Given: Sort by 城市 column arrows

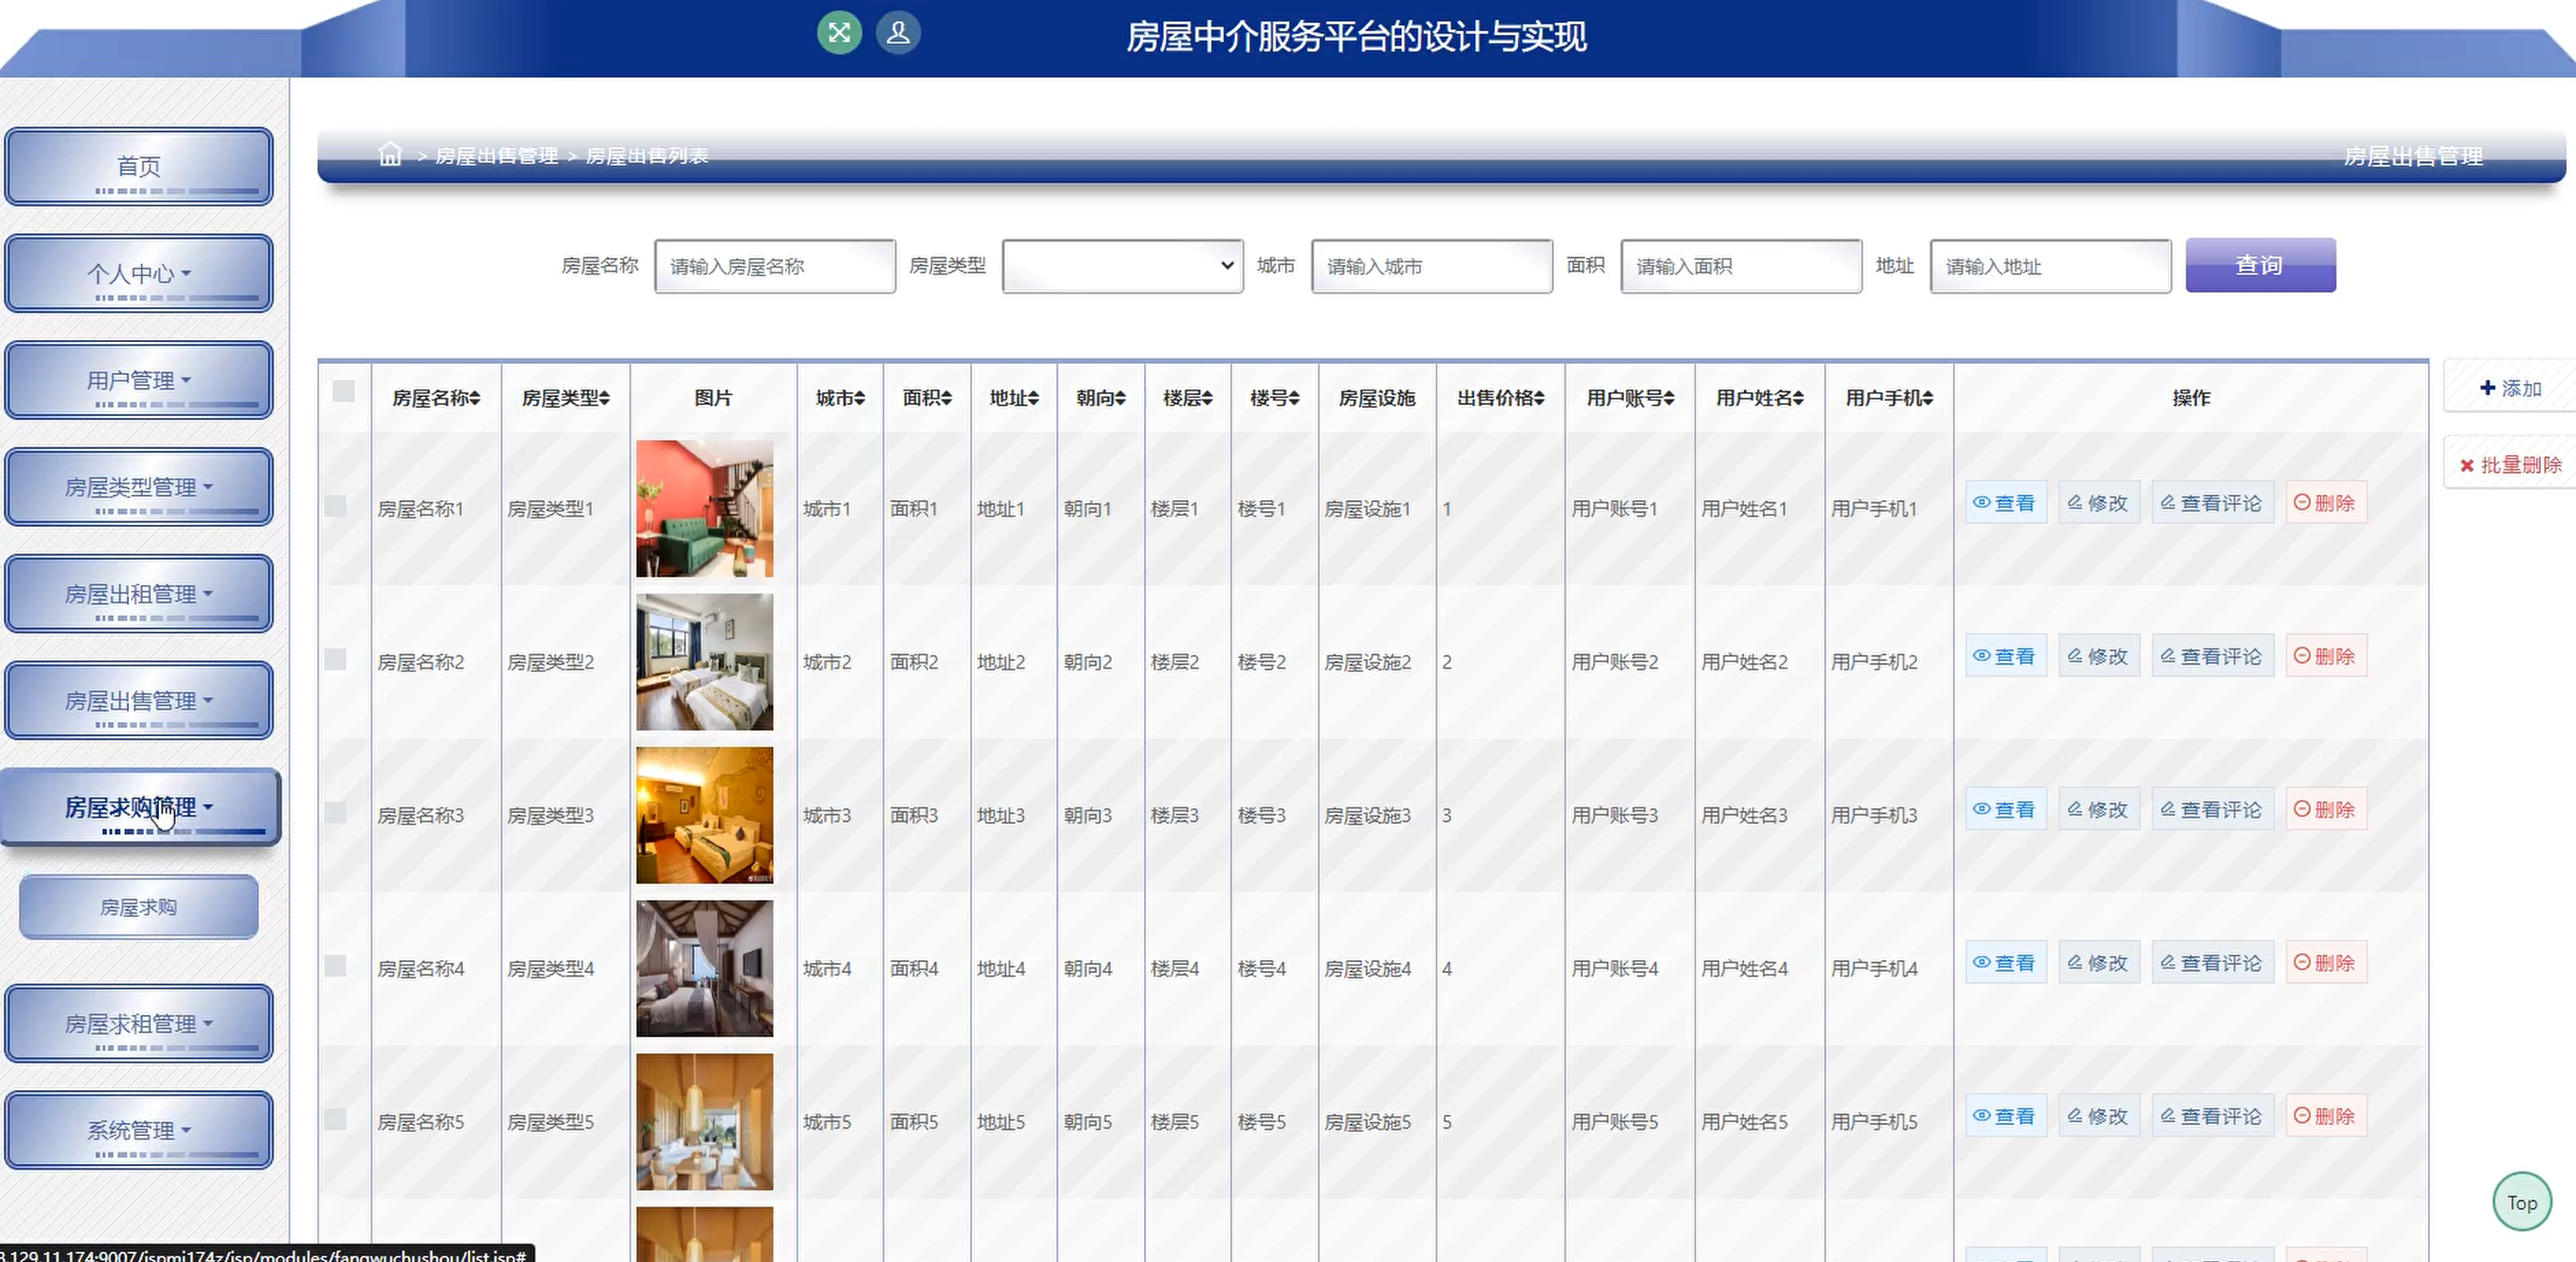Looking at the screenshot, I should tap(860, 398).
